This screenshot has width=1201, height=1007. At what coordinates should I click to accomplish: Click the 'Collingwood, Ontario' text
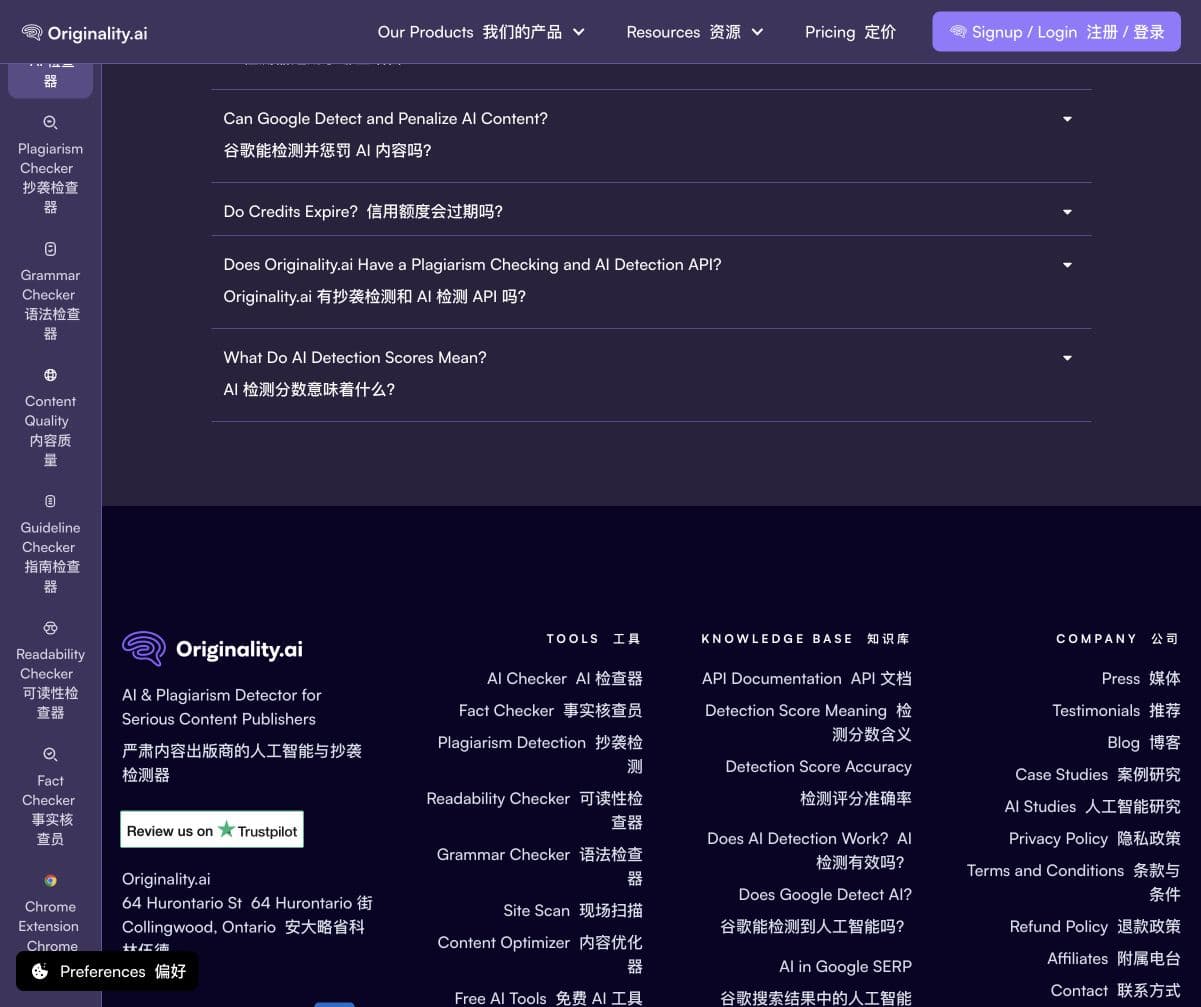click(x=199, y=926)
